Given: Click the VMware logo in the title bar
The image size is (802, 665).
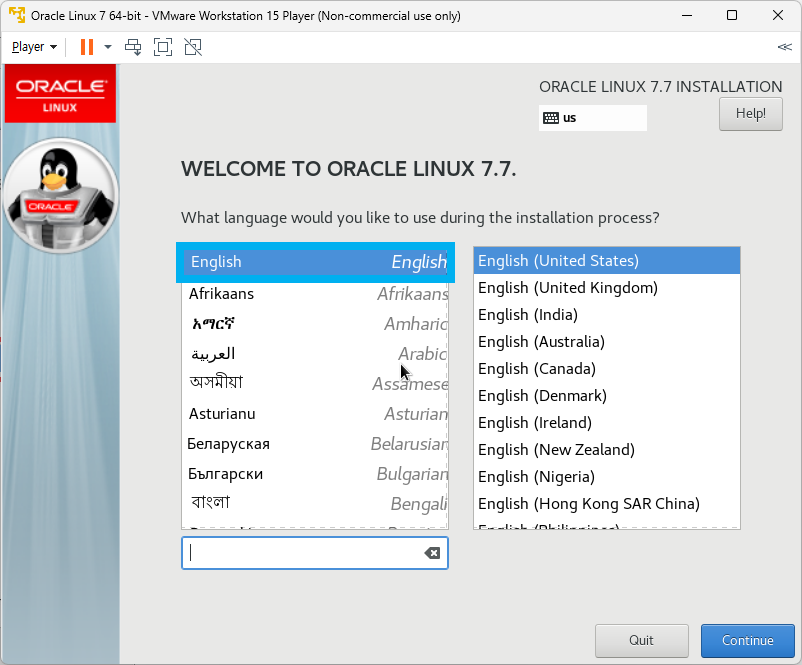Looking at the screenshot, I should point(17,15).
